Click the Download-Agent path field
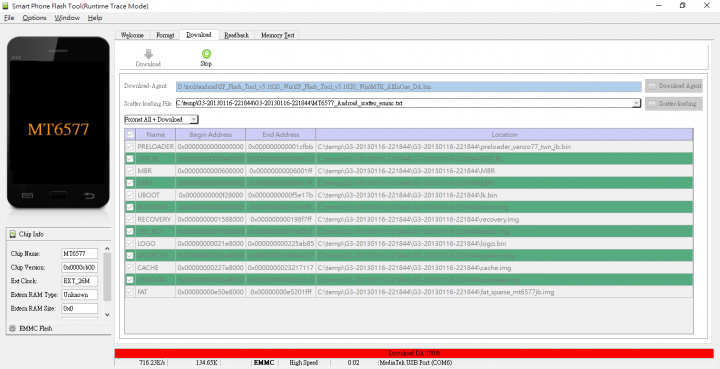720x369 pixels. click(x=409, y=86)
